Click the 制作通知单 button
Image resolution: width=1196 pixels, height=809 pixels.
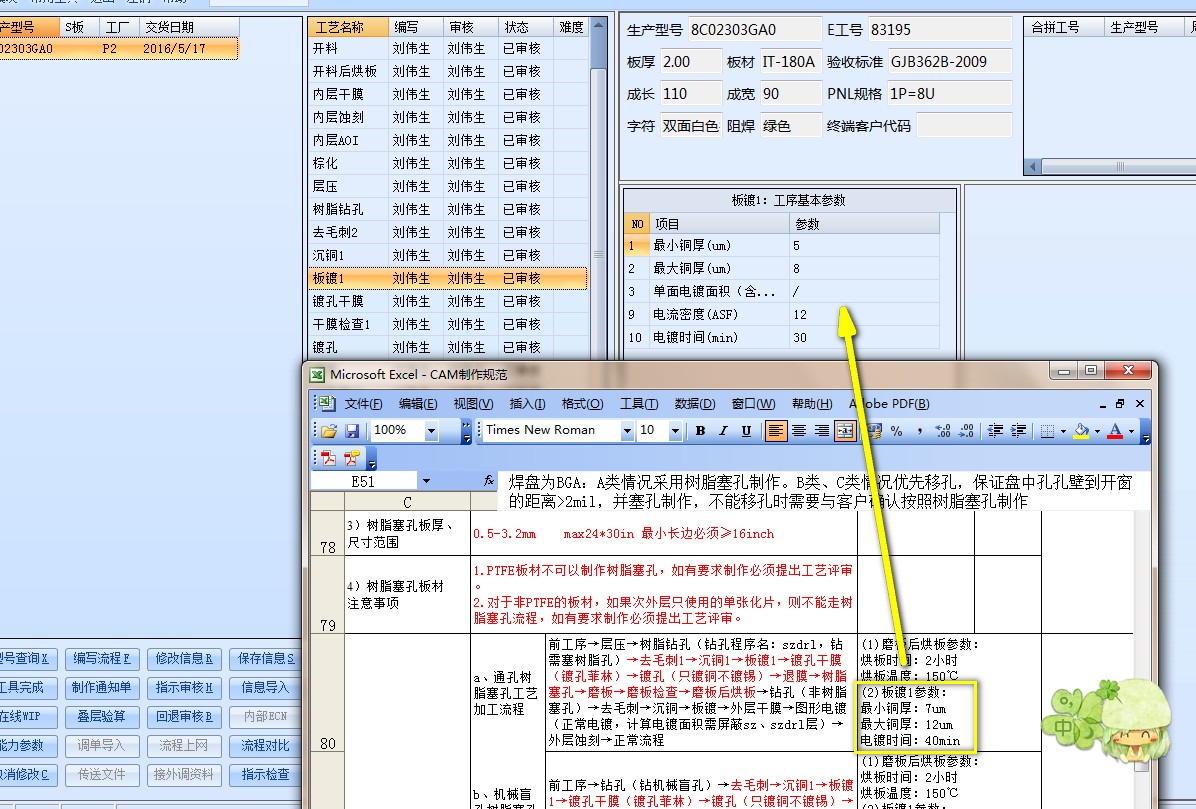101,687
